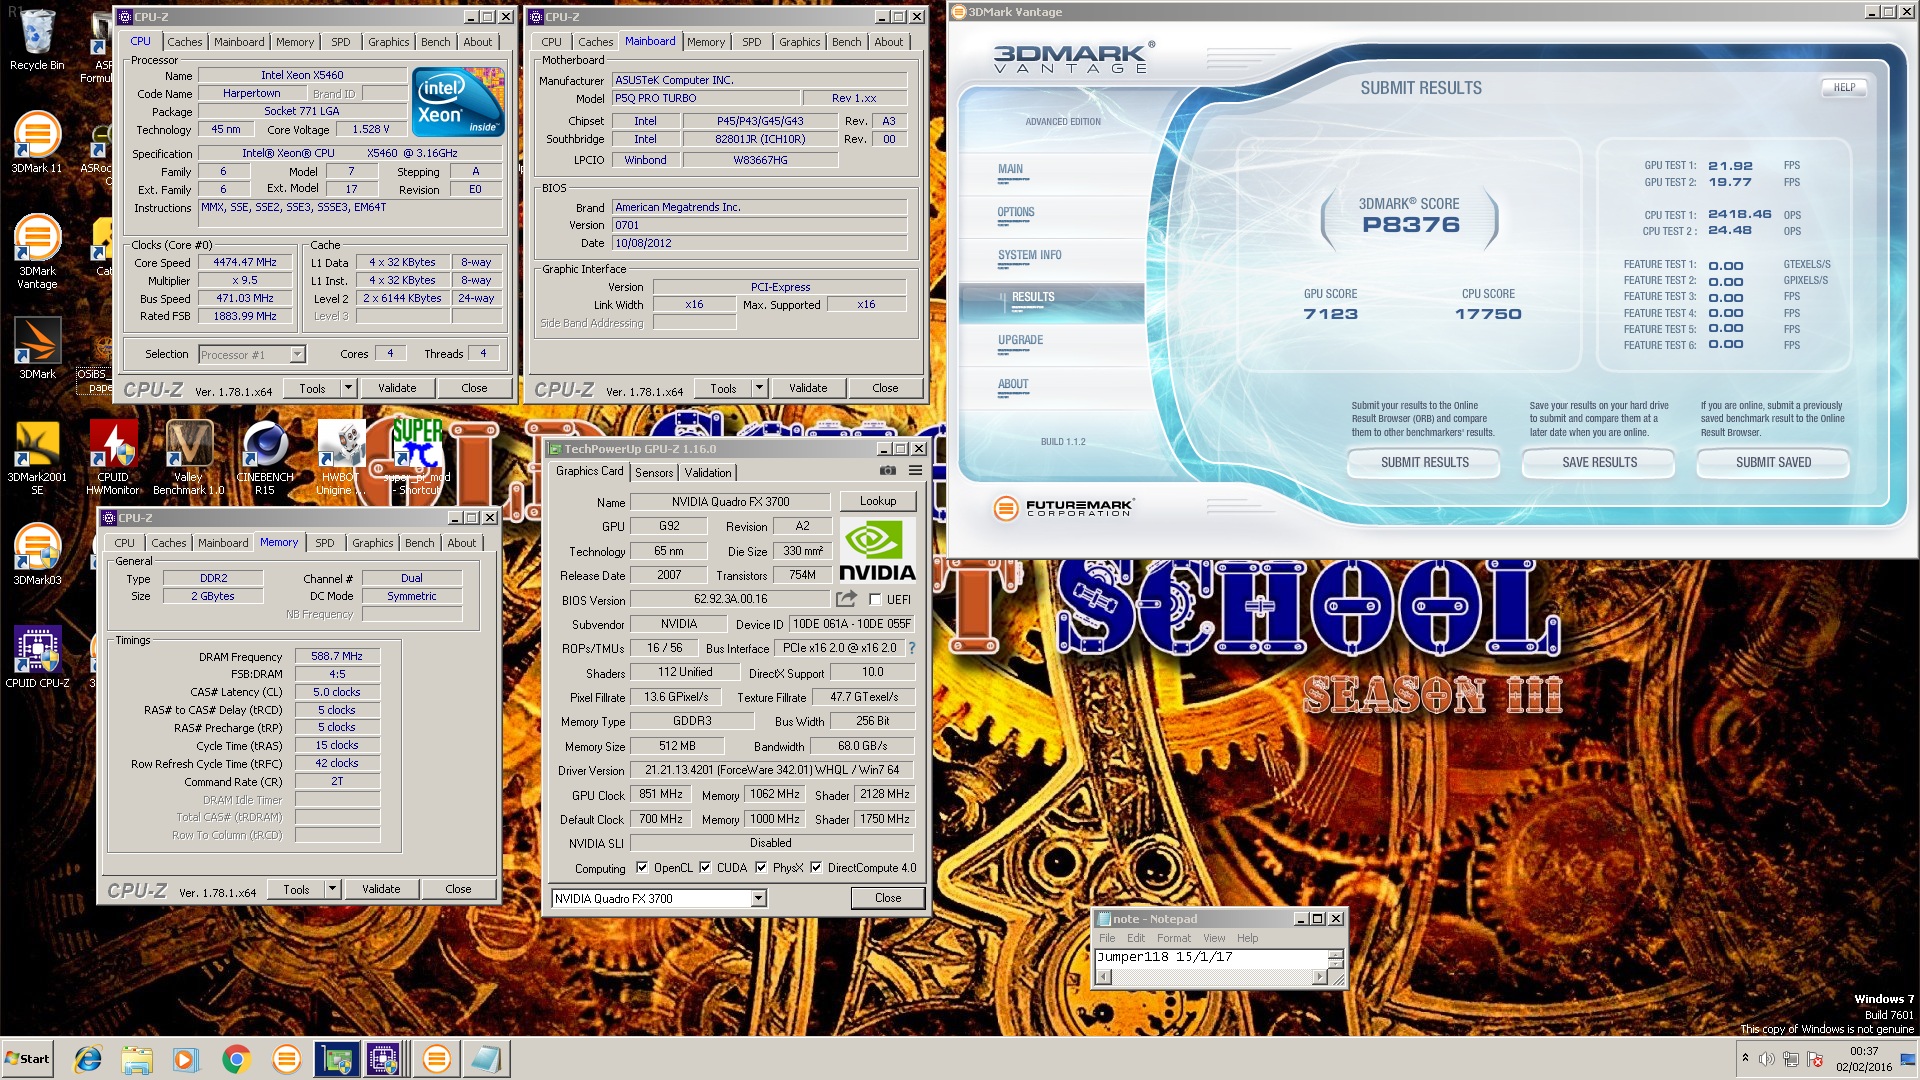
Task: Switch to Caches tab in CPU-Z CPU window
Action: (184, 42)
